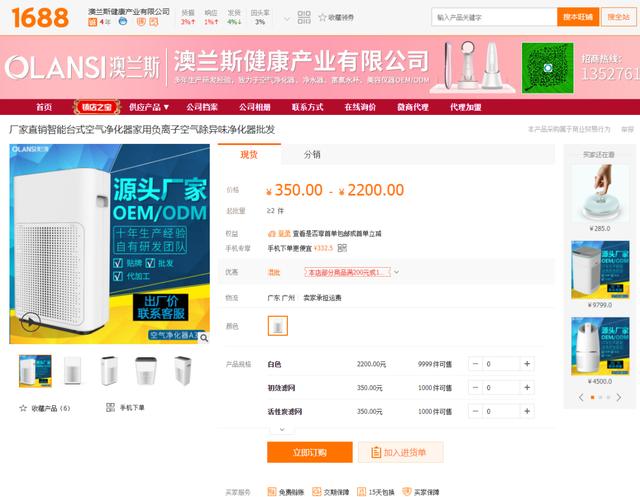640x497 pixels.
Task: Increase quantity for 活性炭滤网 row
Action: 527,411
